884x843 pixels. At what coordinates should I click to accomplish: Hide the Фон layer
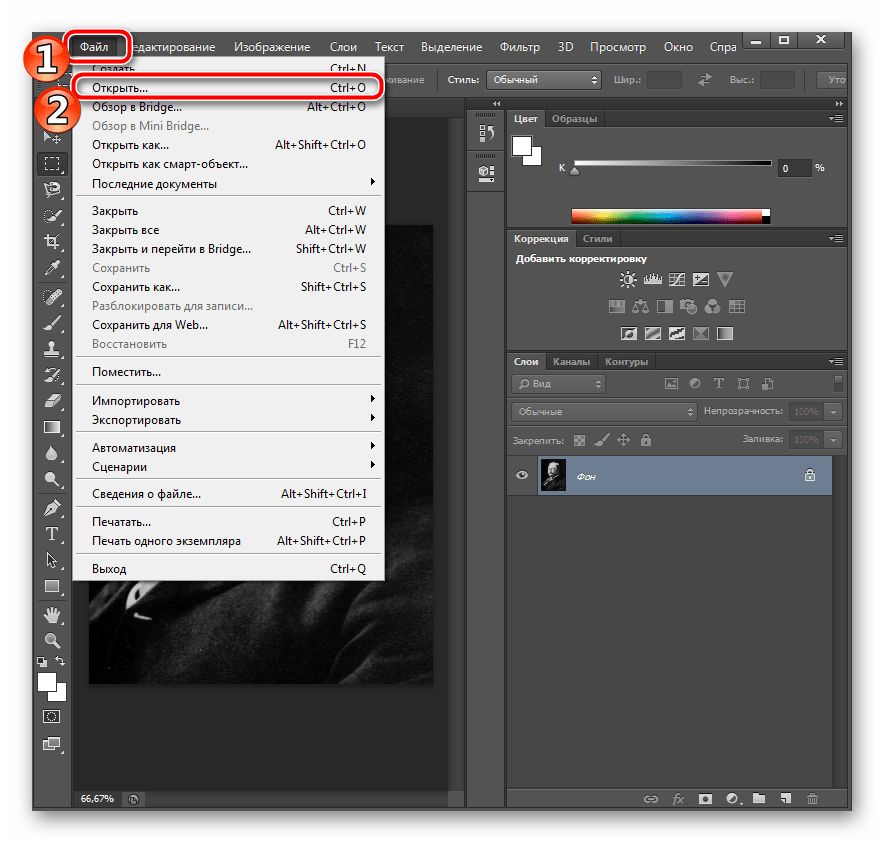click(521, 475)
